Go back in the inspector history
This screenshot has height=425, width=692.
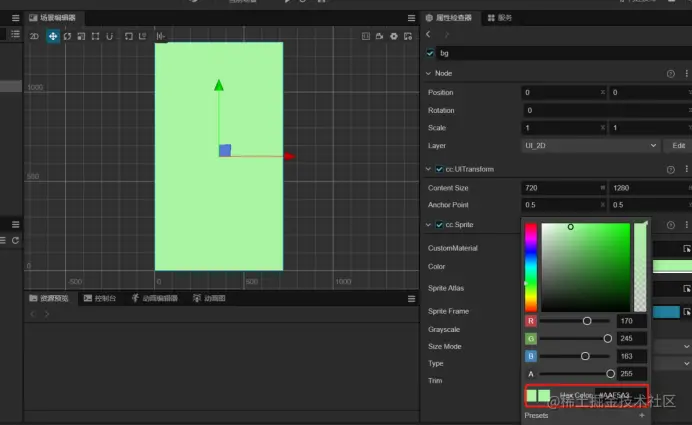(428, 34)
